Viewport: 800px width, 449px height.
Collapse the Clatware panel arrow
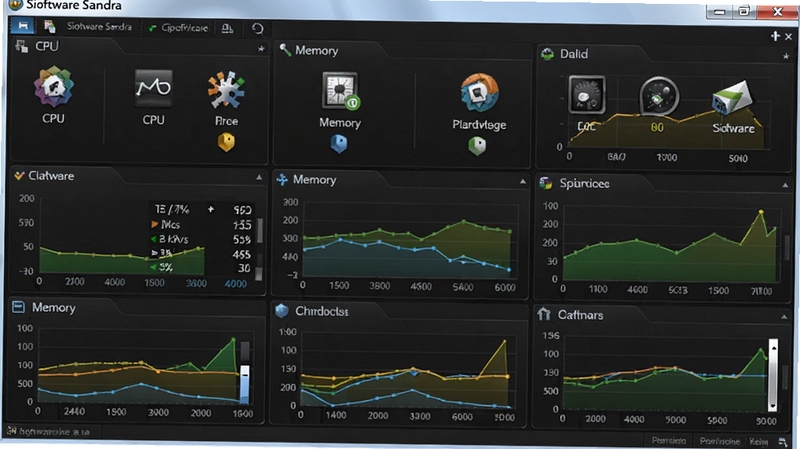259,177
